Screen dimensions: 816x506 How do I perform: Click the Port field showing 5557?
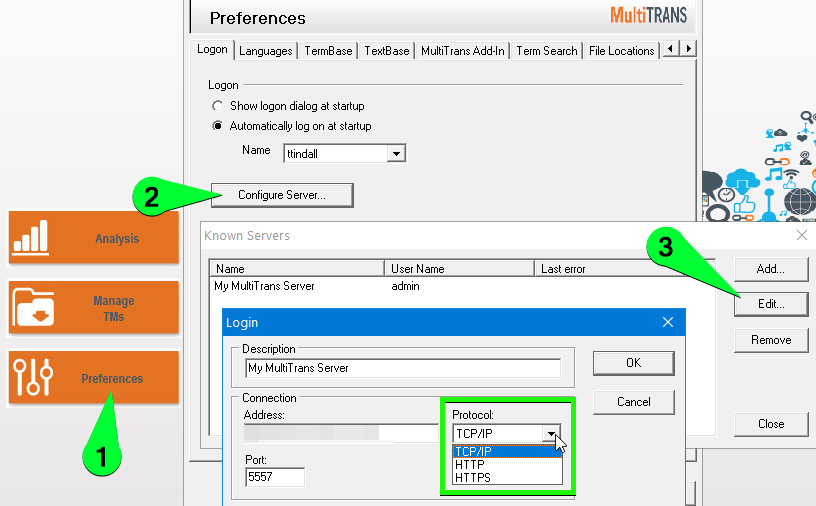point(275,477)
